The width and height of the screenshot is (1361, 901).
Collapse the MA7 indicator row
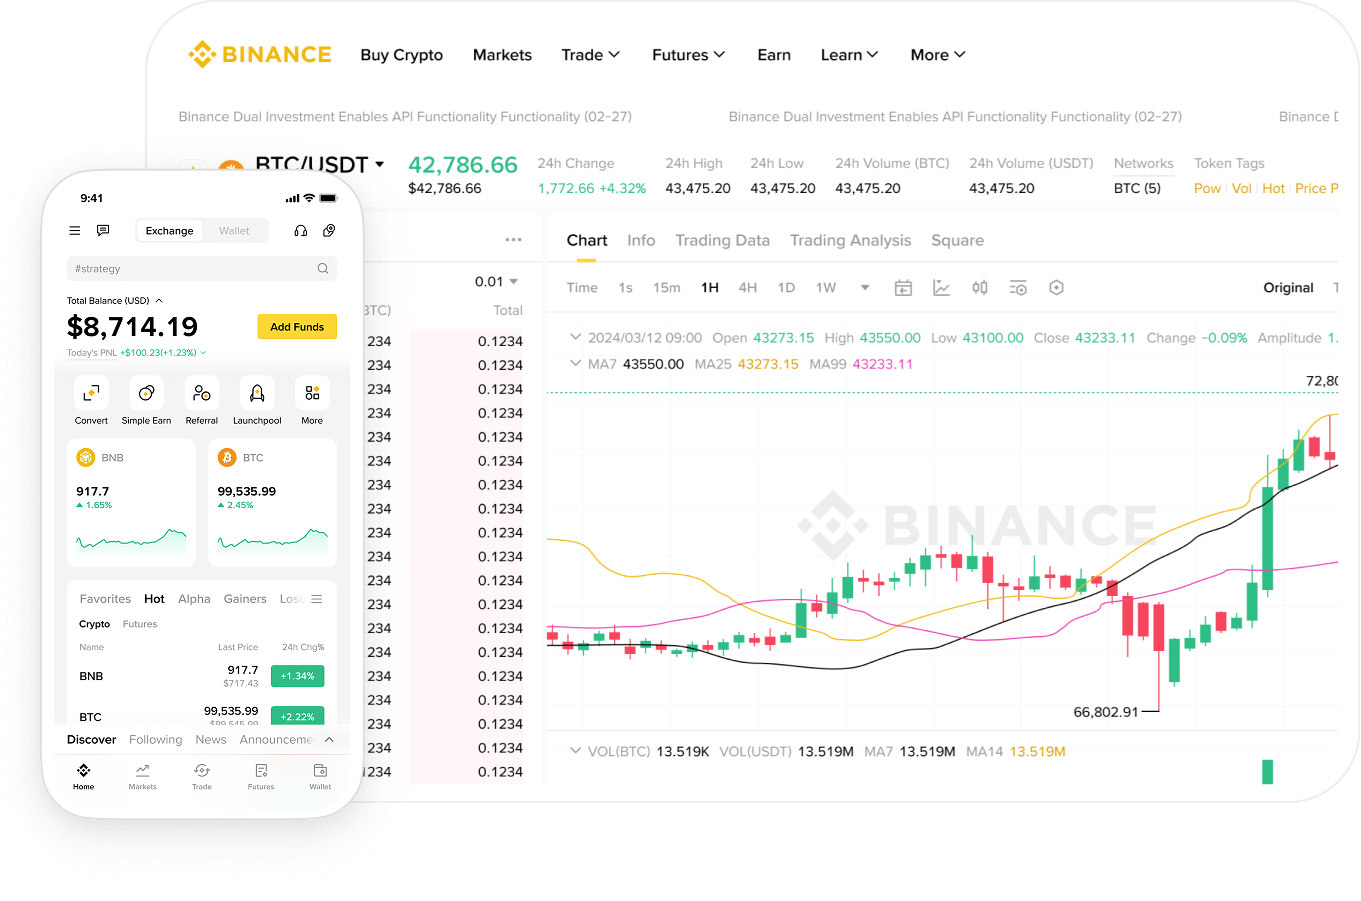(575, 363)
